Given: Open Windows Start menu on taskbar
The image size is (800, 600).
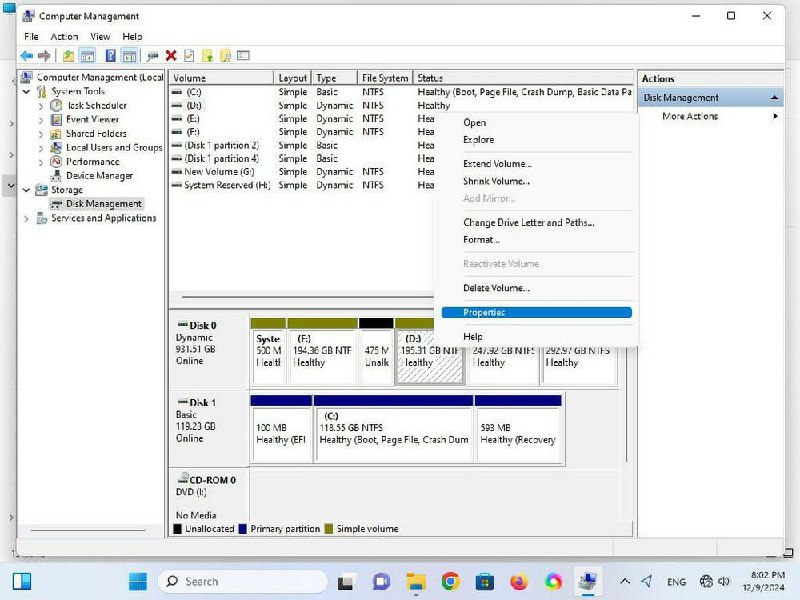Looking at the screenshot, I should [x=138, y=581].
